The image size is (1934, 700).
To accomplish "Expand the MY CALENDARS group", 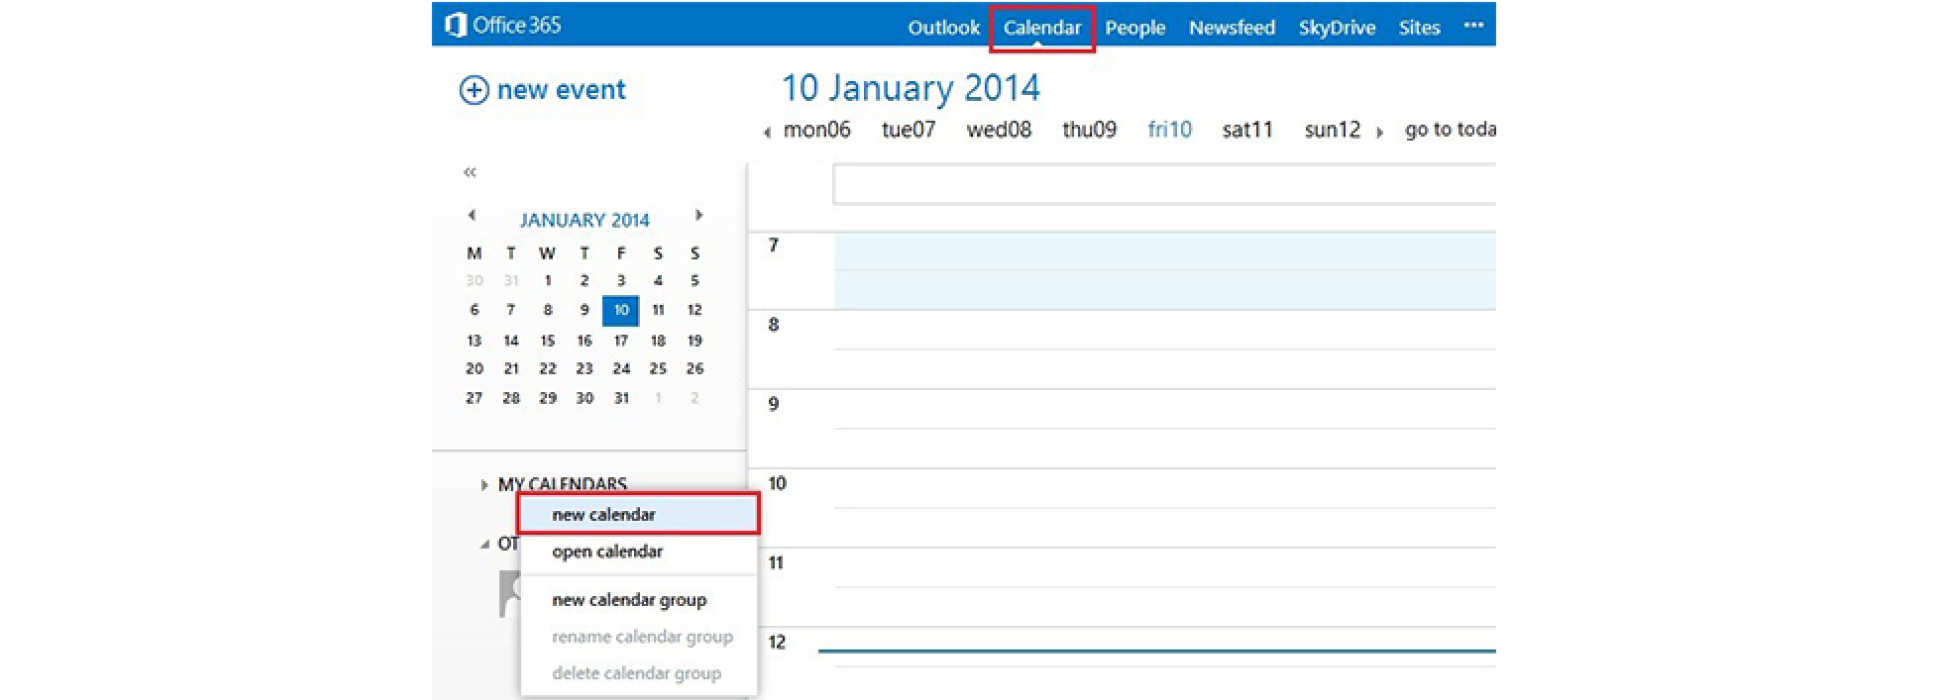I will [484, 485].
